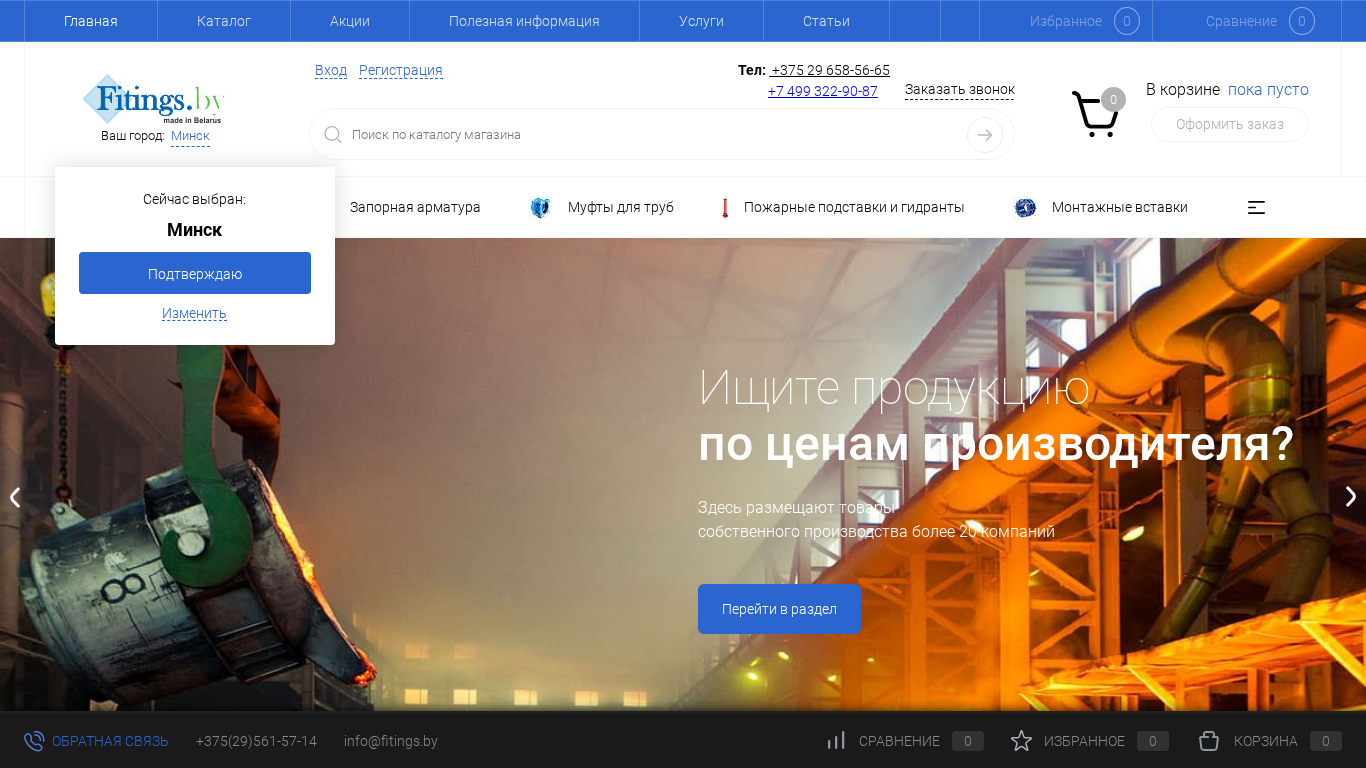Click the basket icon in footer
The height and width of the screenshot is (768, 1366).
(1209, 741)
